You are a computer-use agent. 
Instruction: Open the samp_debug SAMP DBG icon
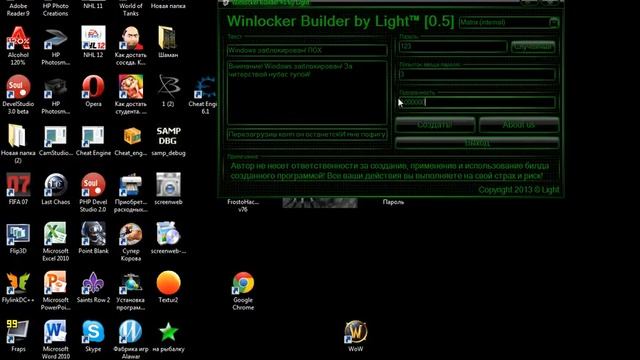168,136
